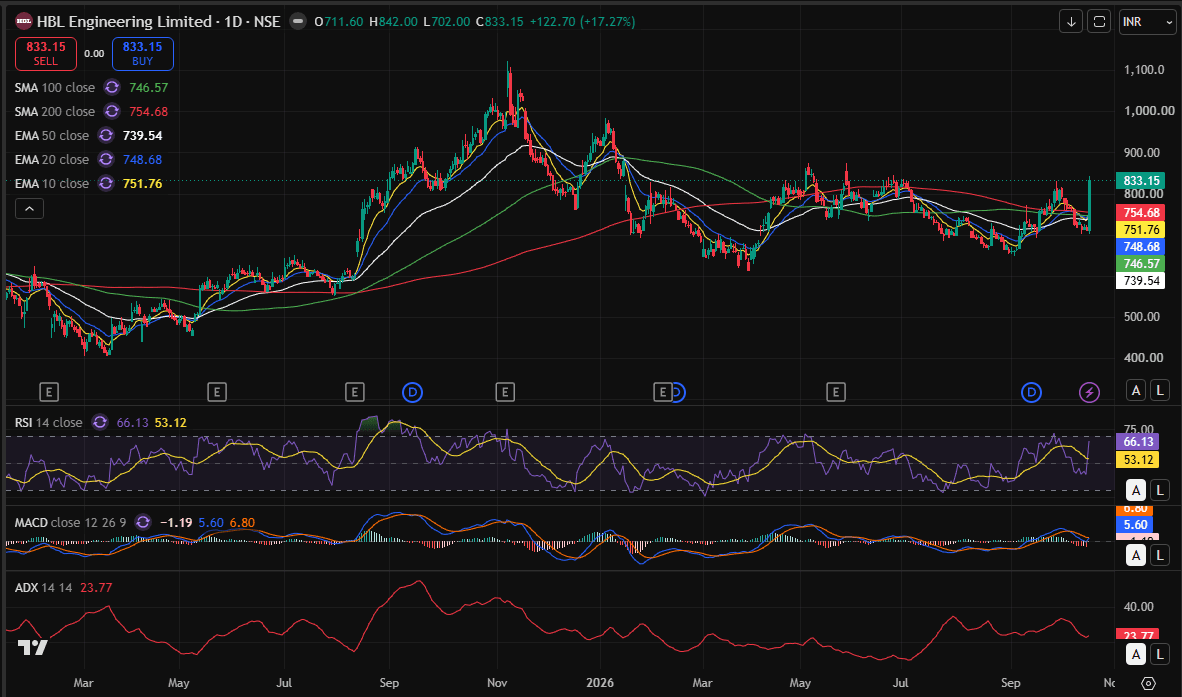
Task: Toggle auto scale A on the MACD pane
Action: click(x=1136, y=555)
